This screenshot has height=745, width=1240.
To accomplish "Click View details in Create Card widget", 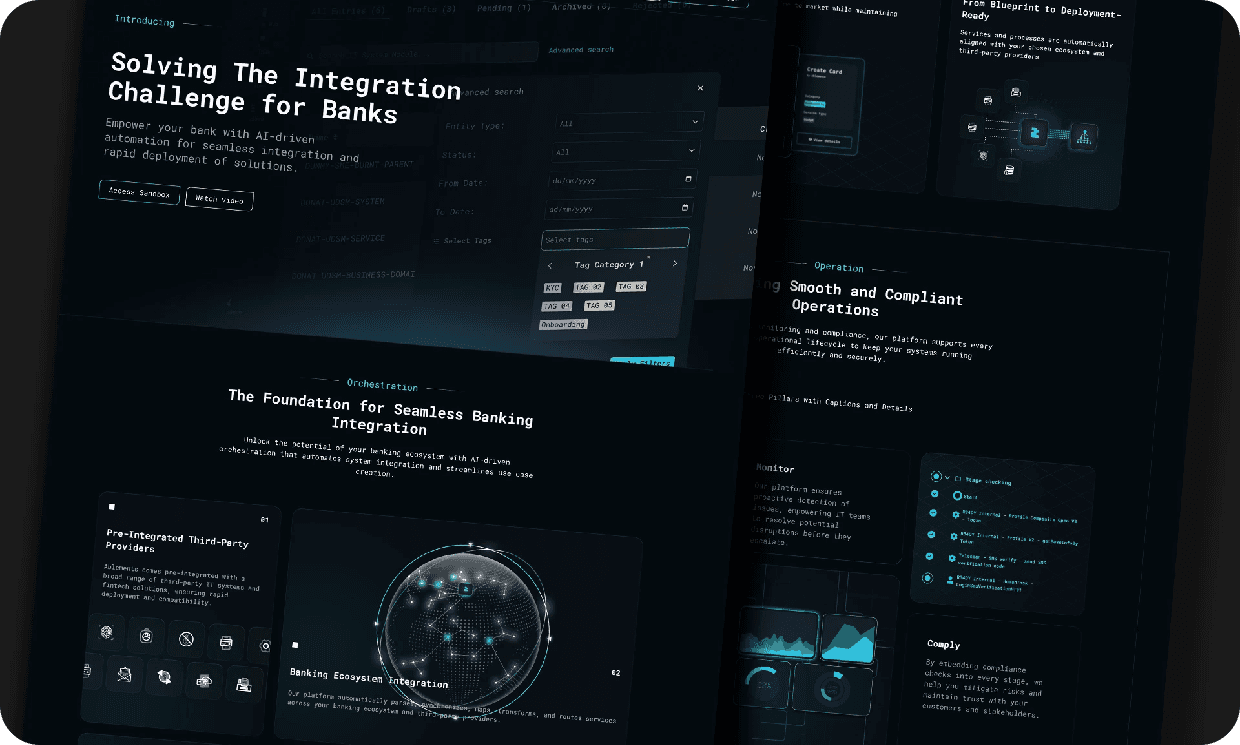I will (824, 141).
